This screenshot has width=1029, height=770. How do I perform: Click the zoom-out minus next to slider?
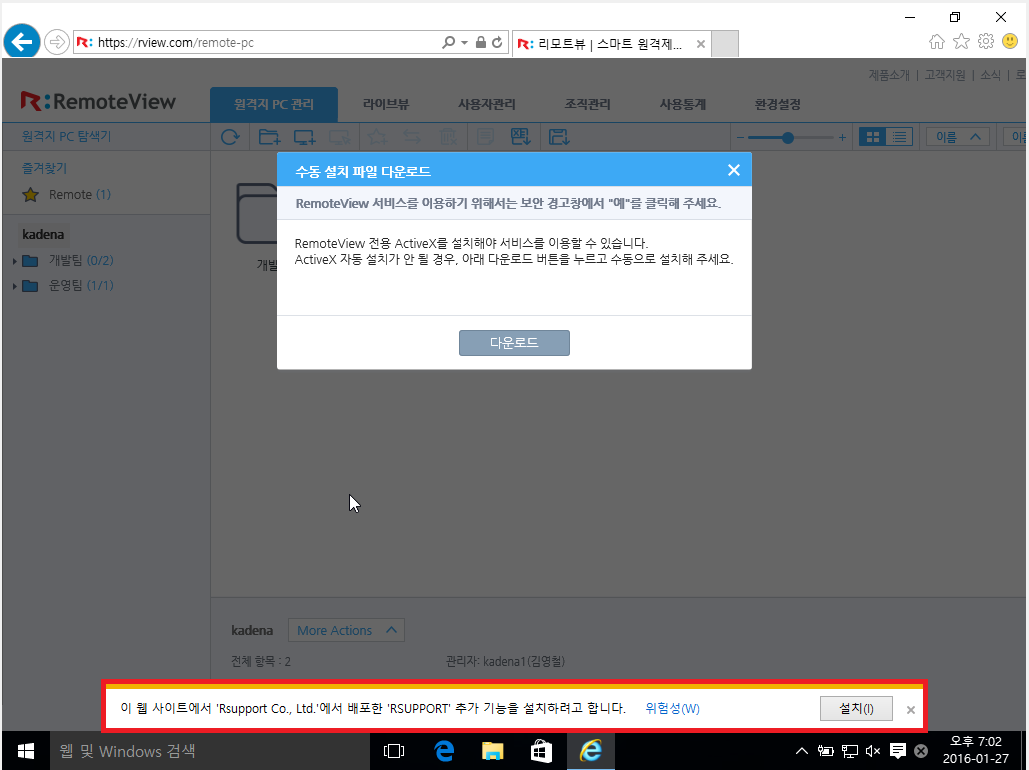740,138
